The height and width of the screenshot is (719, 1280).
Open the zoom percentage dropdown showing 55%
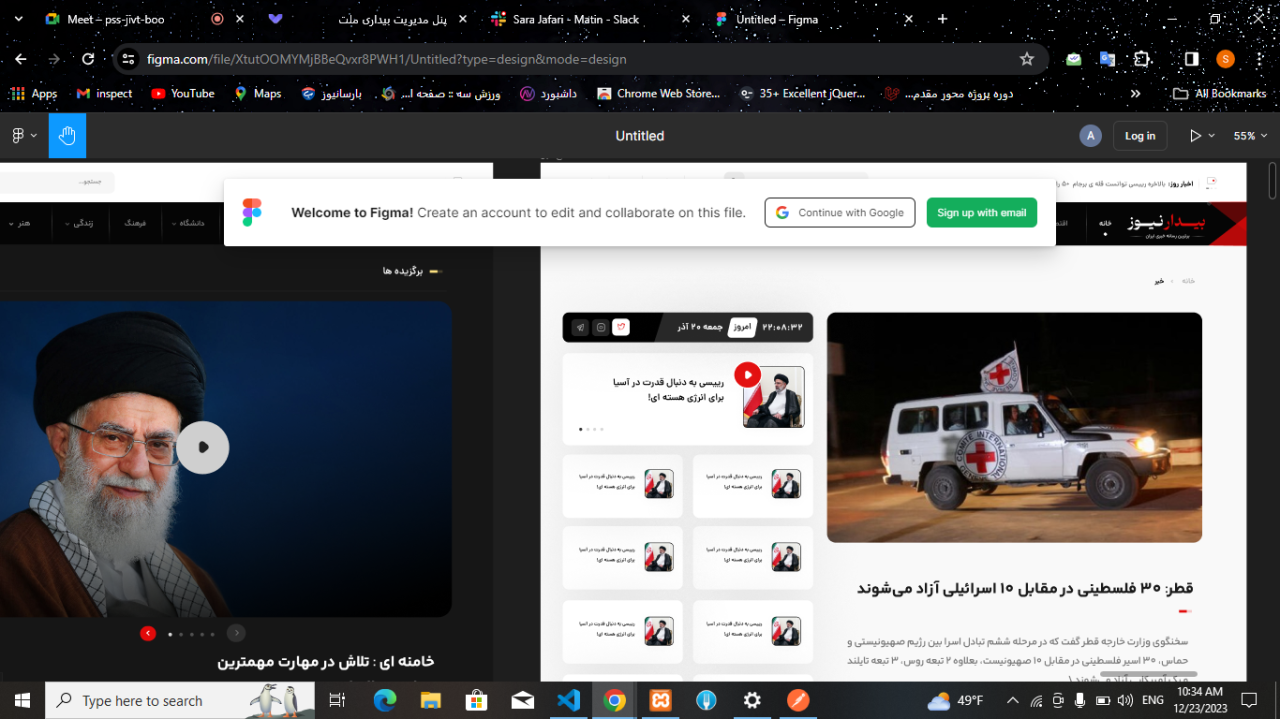coord(1249,135)
